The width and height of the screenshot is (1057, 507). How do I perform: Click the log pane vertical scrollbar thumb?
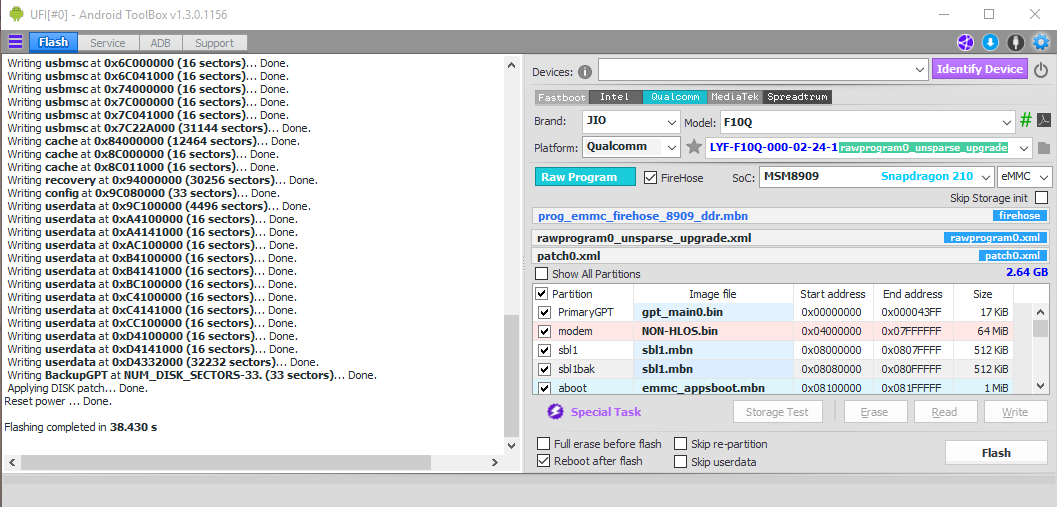[512, 376]
